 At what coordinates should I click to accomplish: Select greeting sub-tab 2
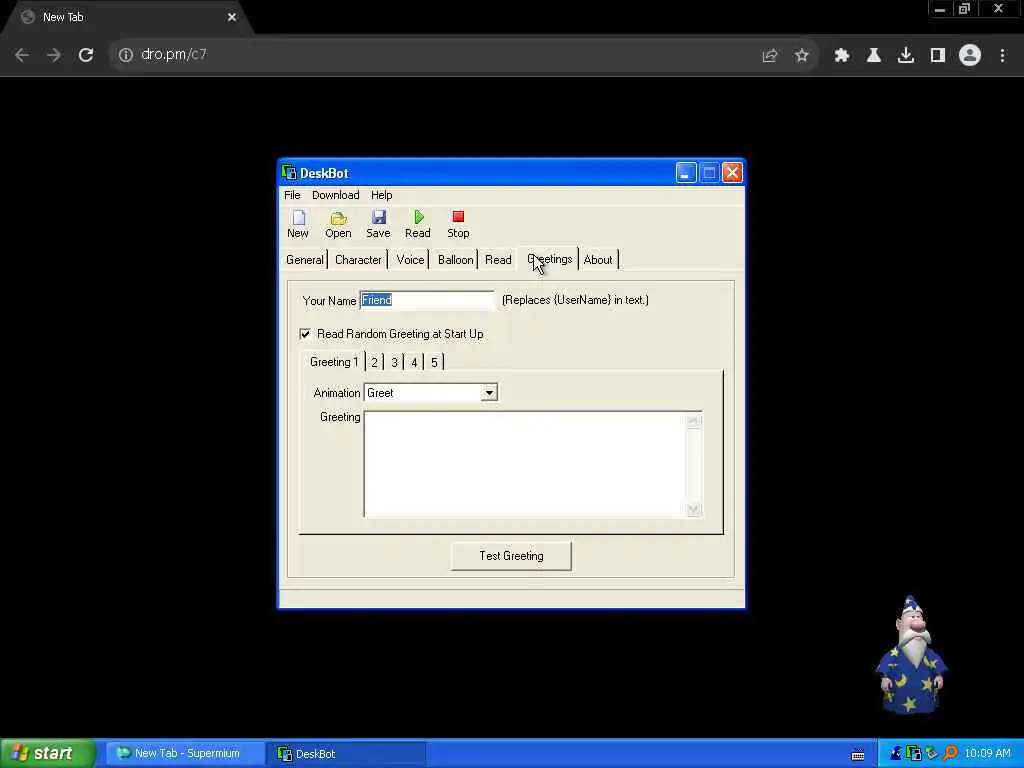click(375, 362)
